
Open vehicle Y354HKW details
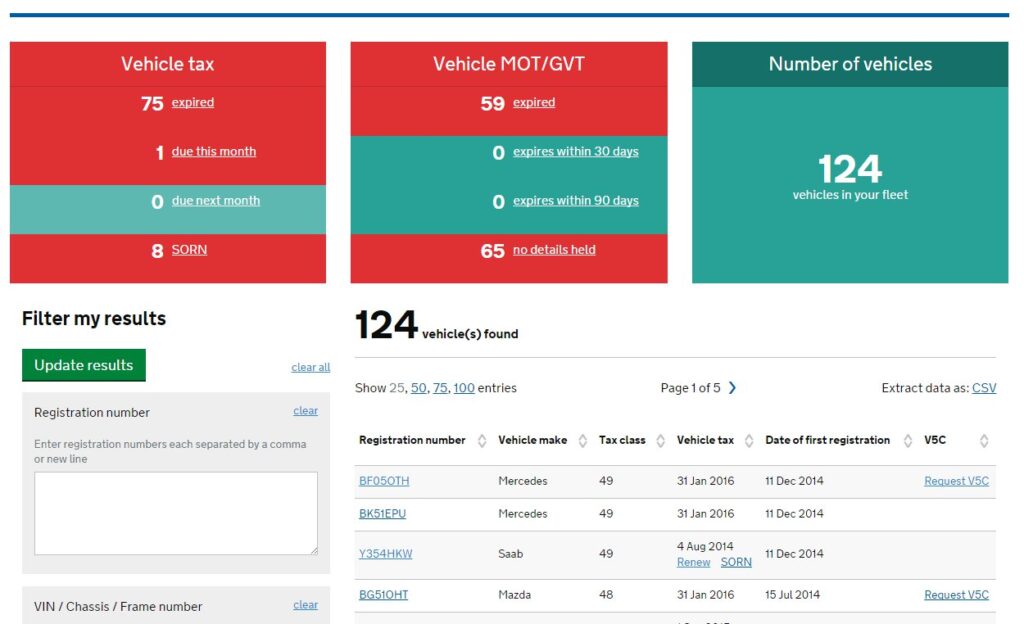[385, 554]
